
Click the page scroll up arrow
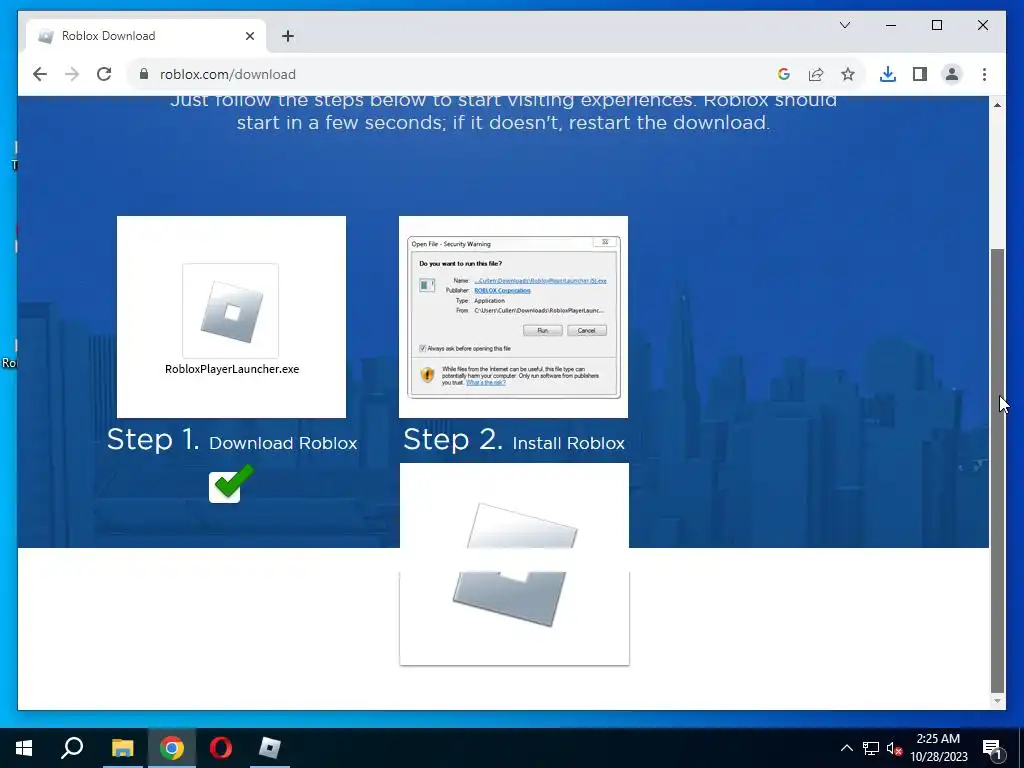[997, 104]
